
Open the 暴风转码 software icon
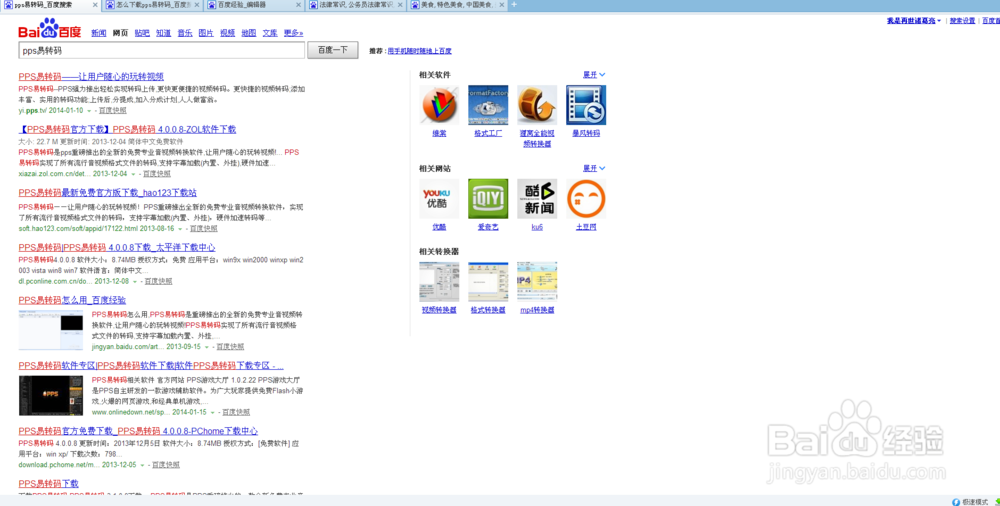(x=586, y=105)
